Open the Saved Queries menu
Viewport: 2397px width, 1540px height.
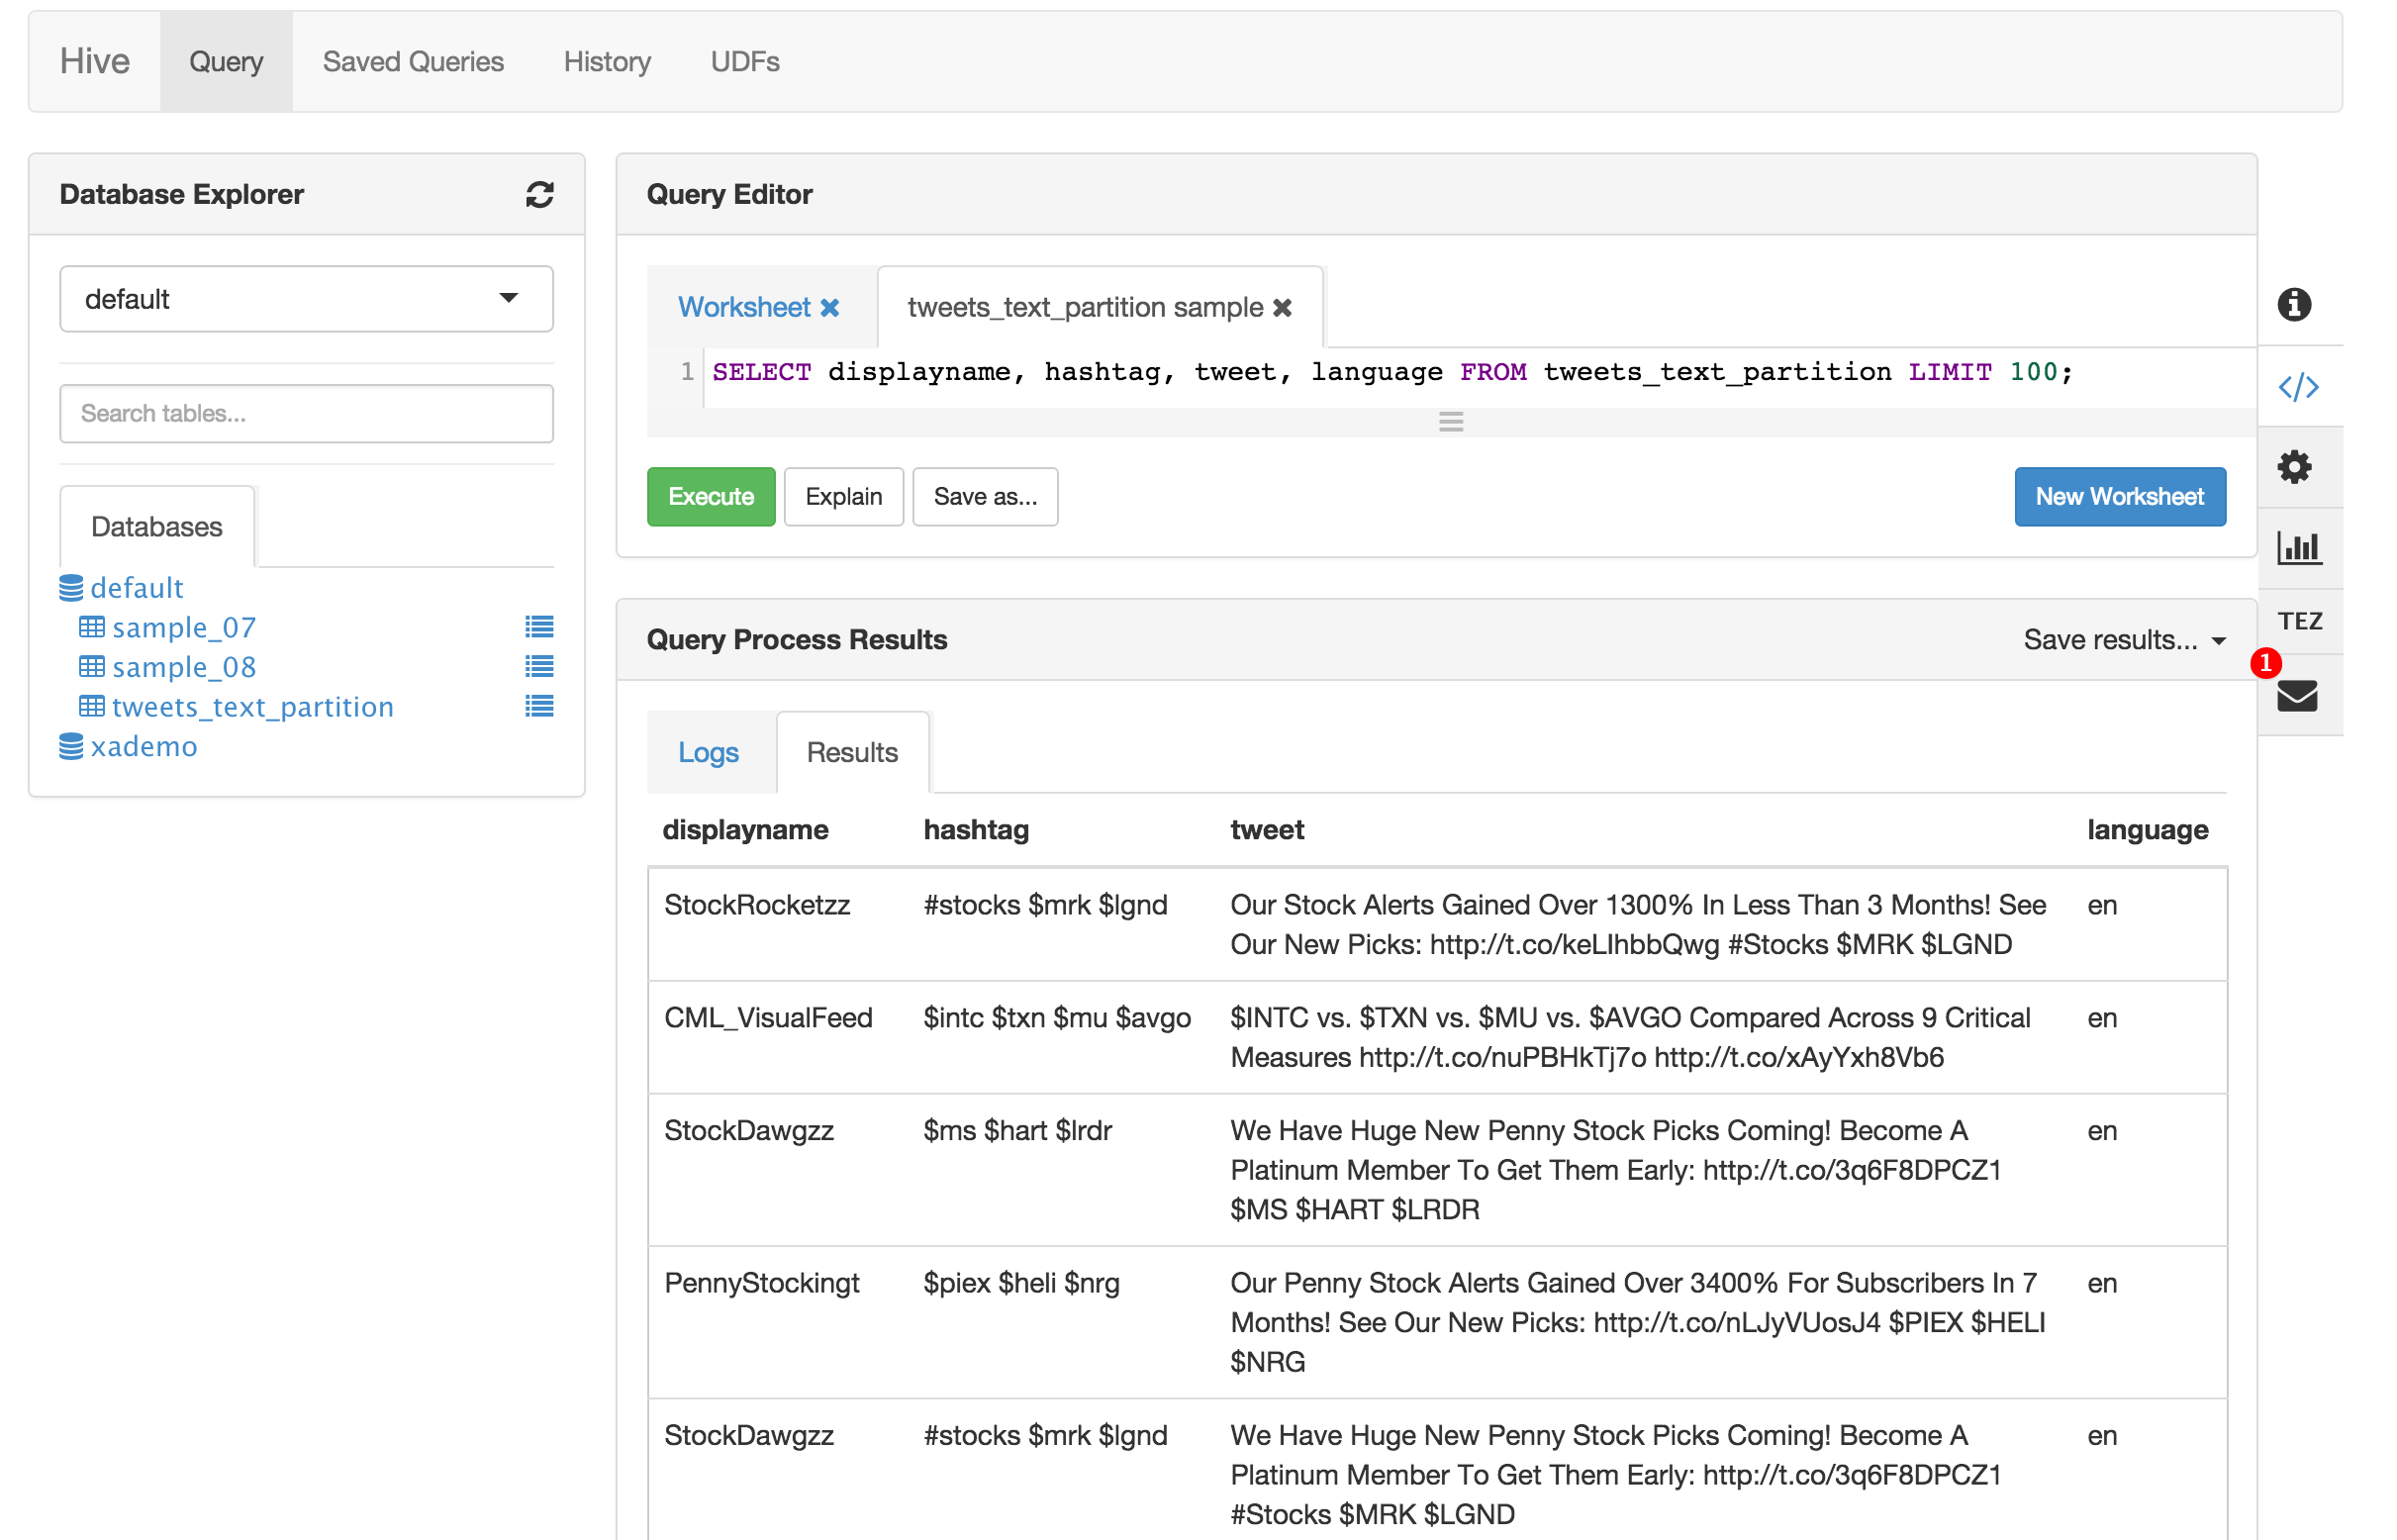pyautogui.click(x=412, y=62)
